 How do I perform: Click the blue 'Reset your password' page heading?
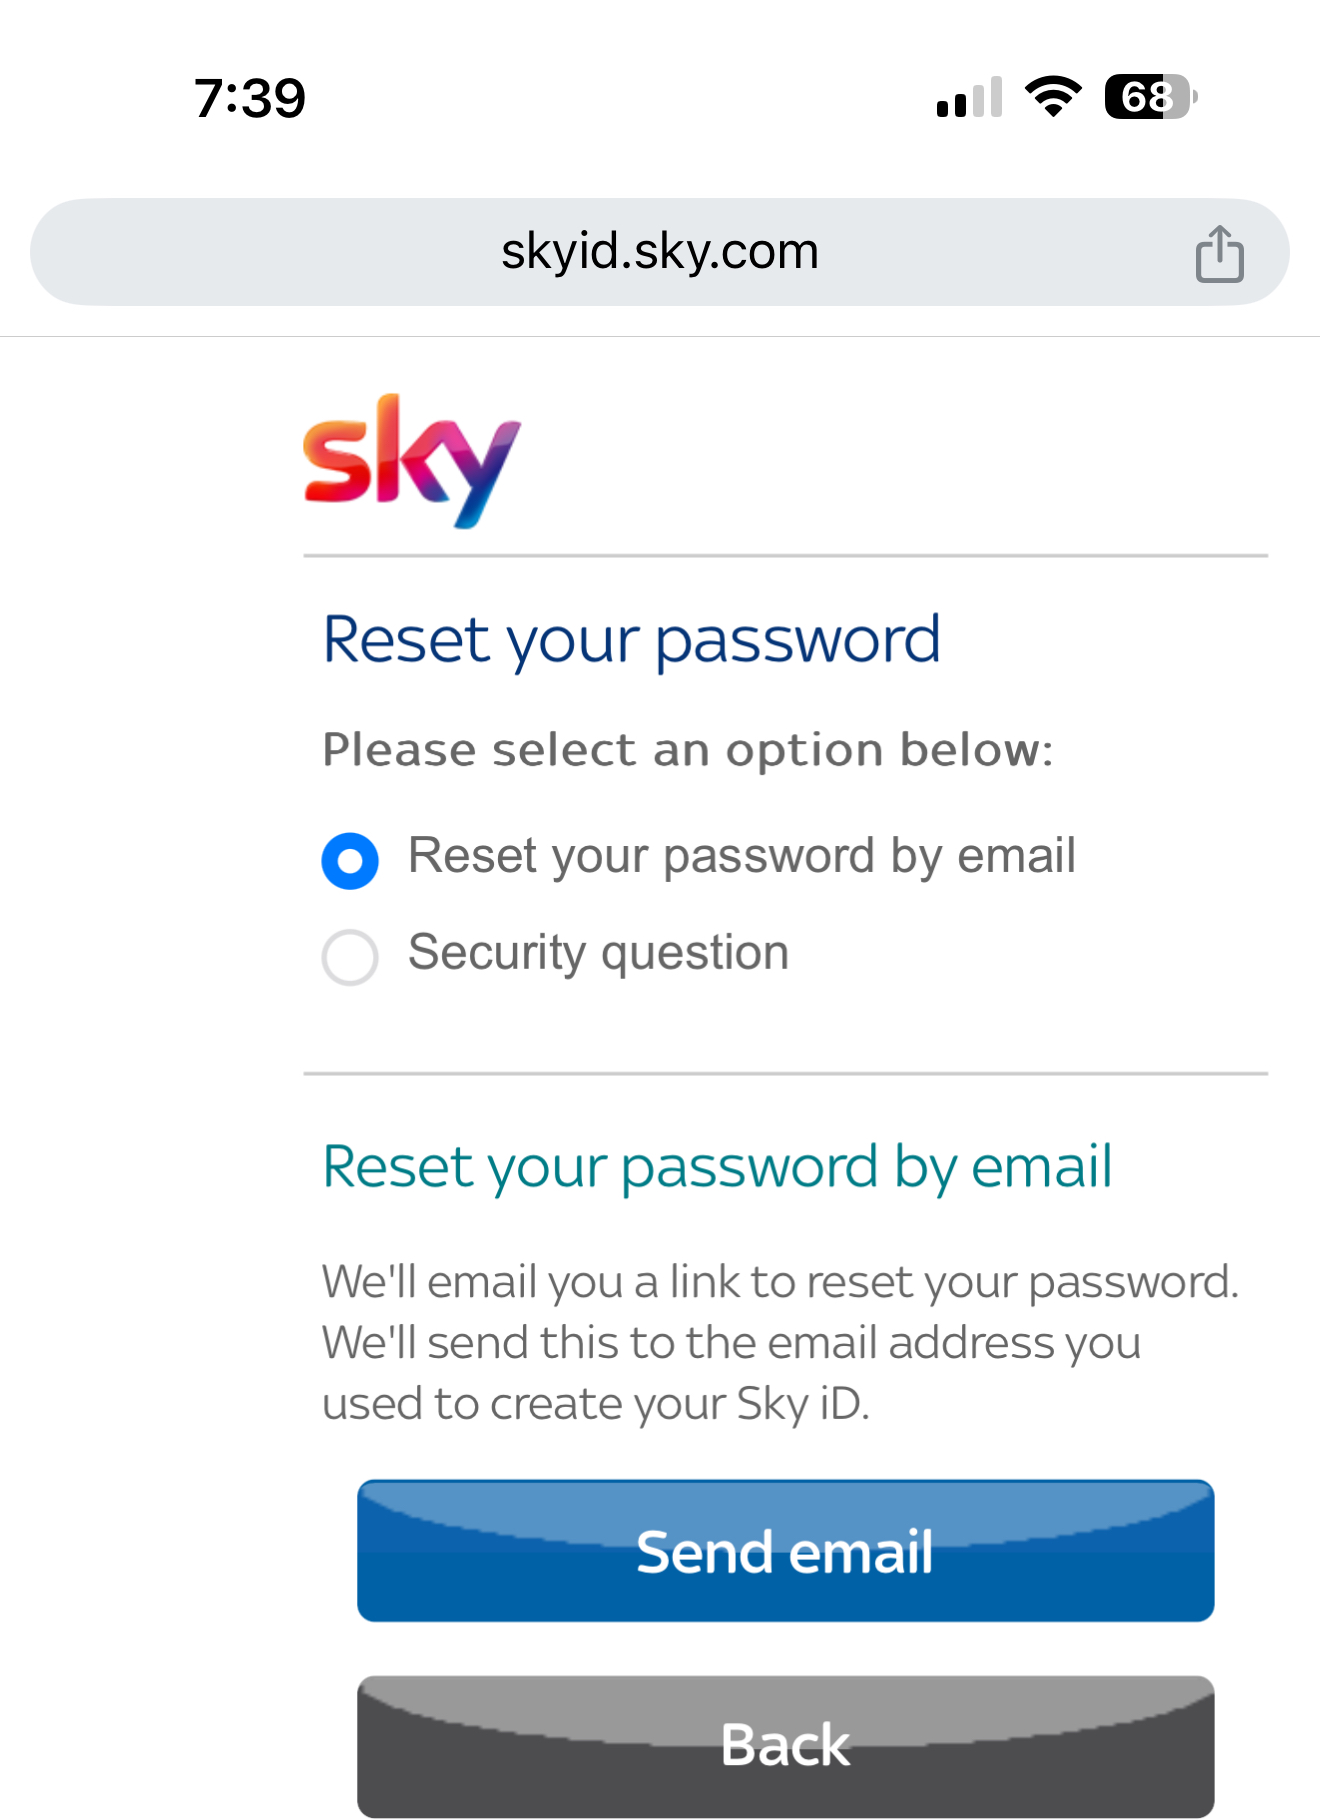pyautogui.click(x=631, y=639)
